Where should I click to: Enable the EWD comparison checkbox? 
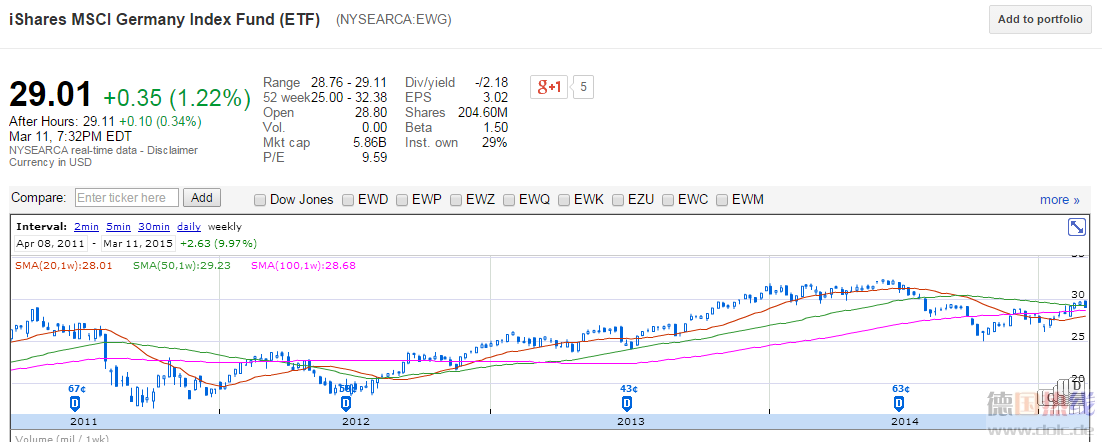pos(348,200)
